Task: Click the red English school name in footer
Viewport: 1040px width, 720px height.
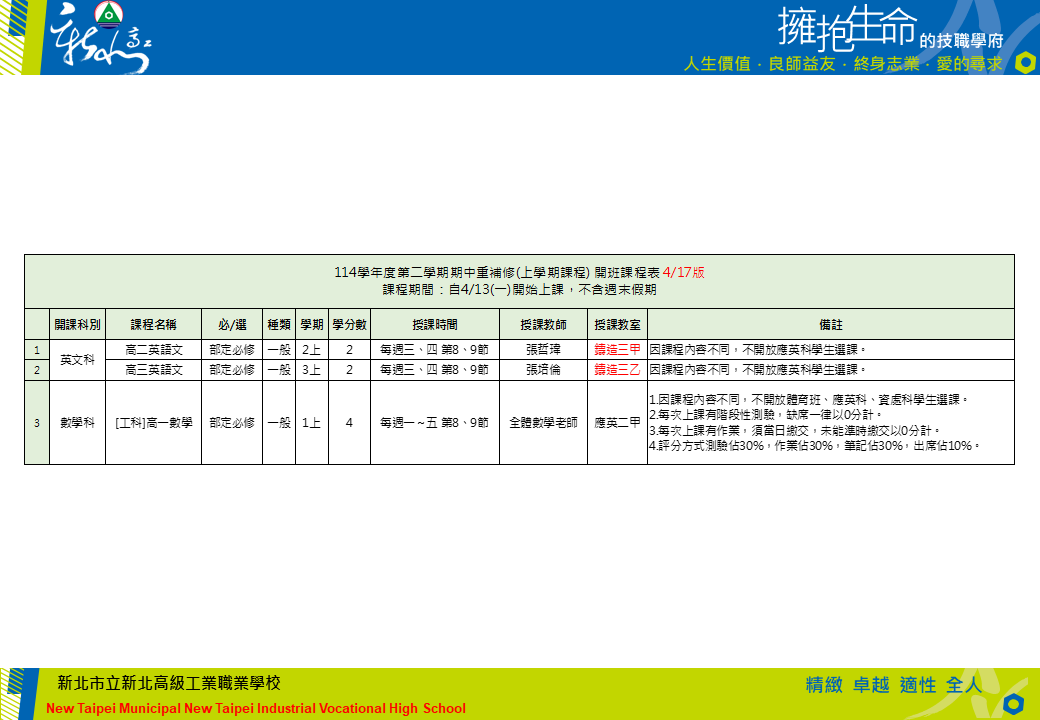Action: pyautogui.click(x=256, y=708)
